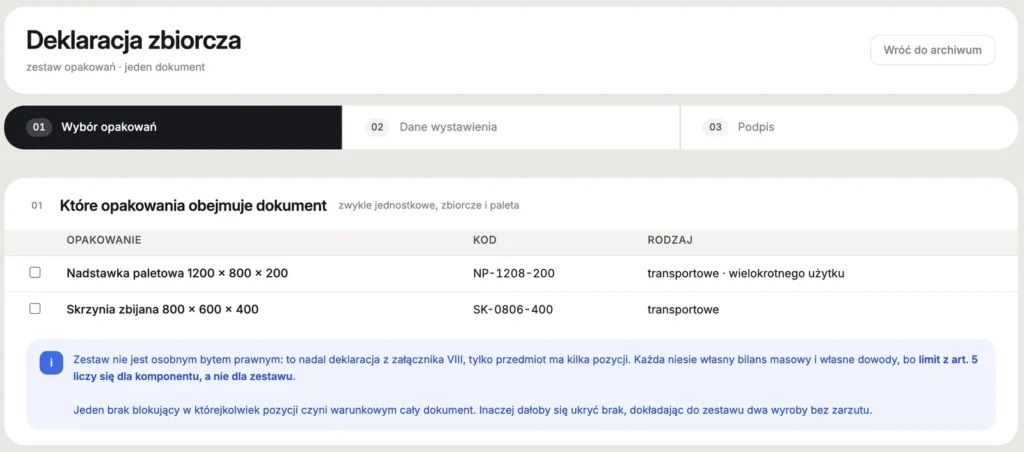The image size is (1024, 452).
Task: Click the KOD column header
Action: tap(485, 240)
